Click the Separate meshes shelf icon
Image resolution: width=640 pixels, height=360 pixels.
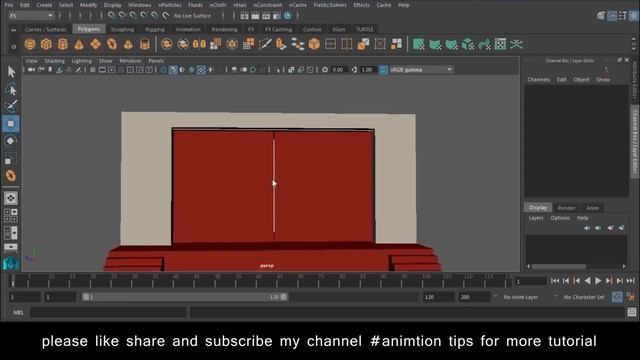click(183, 44)
